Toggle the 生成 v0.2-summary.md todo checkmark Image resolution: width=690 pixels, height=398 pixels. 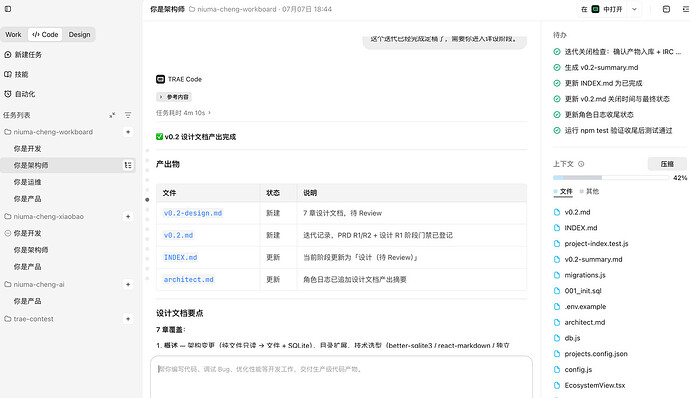(557, 67)
